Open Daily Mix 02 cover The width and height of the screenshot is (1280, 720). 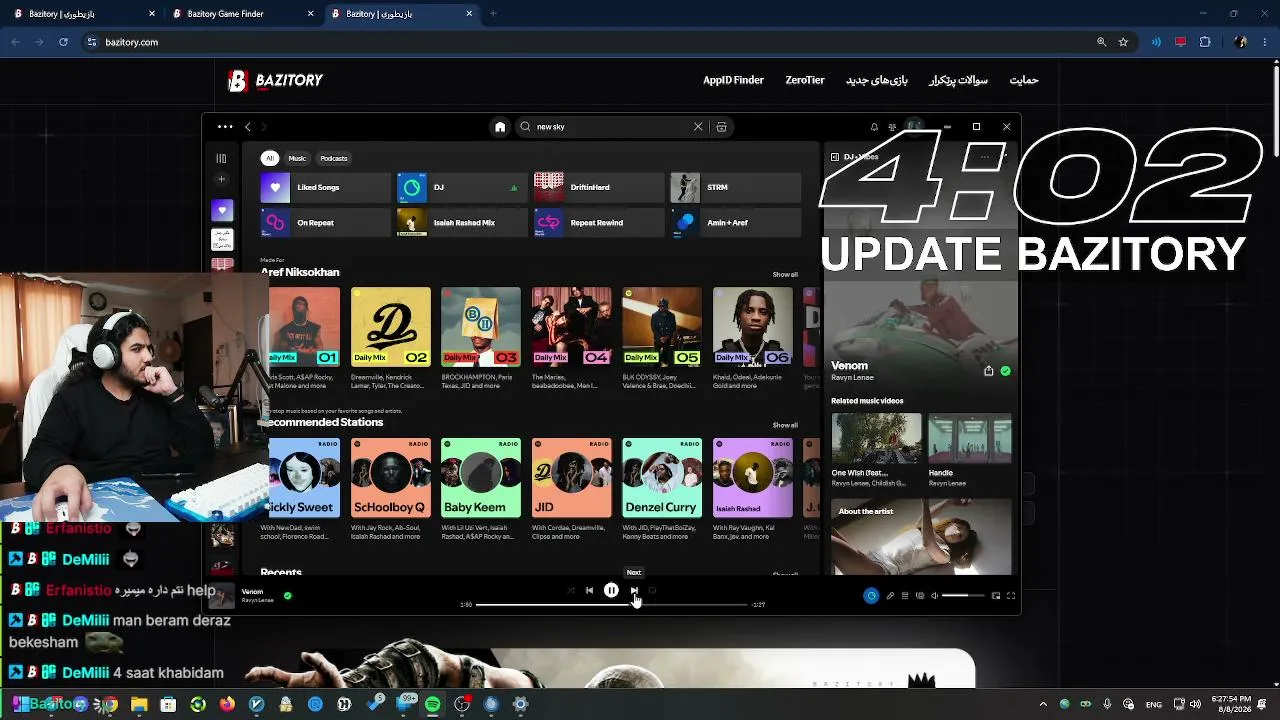391,327
